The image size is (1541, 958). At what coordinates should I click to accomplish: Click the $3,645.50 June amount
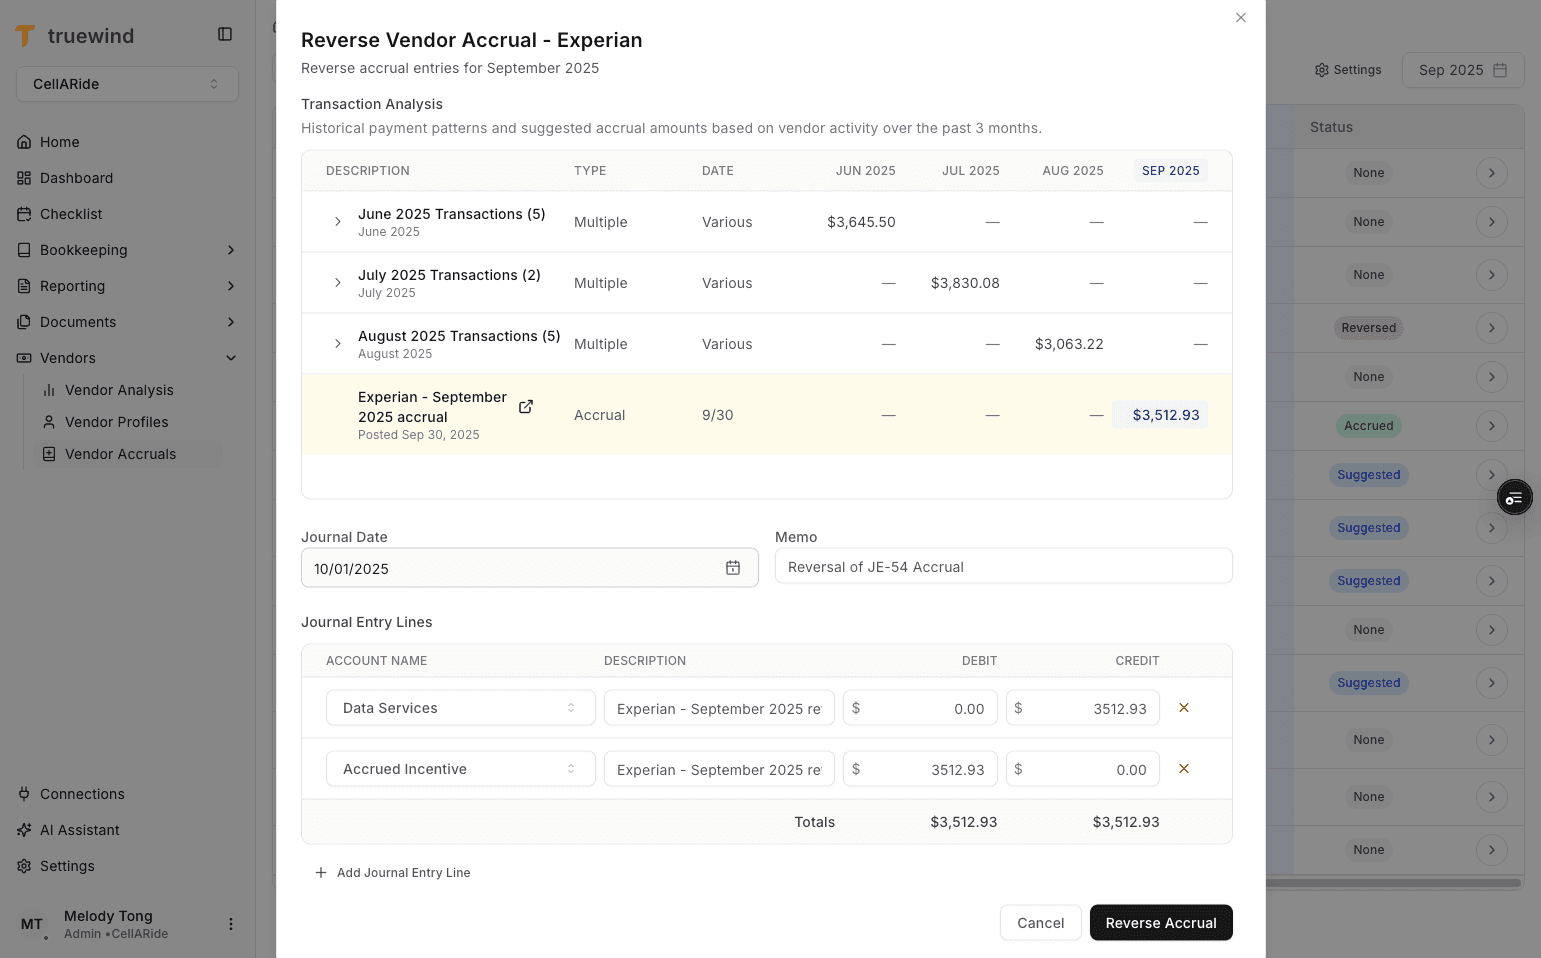point(861,222)
